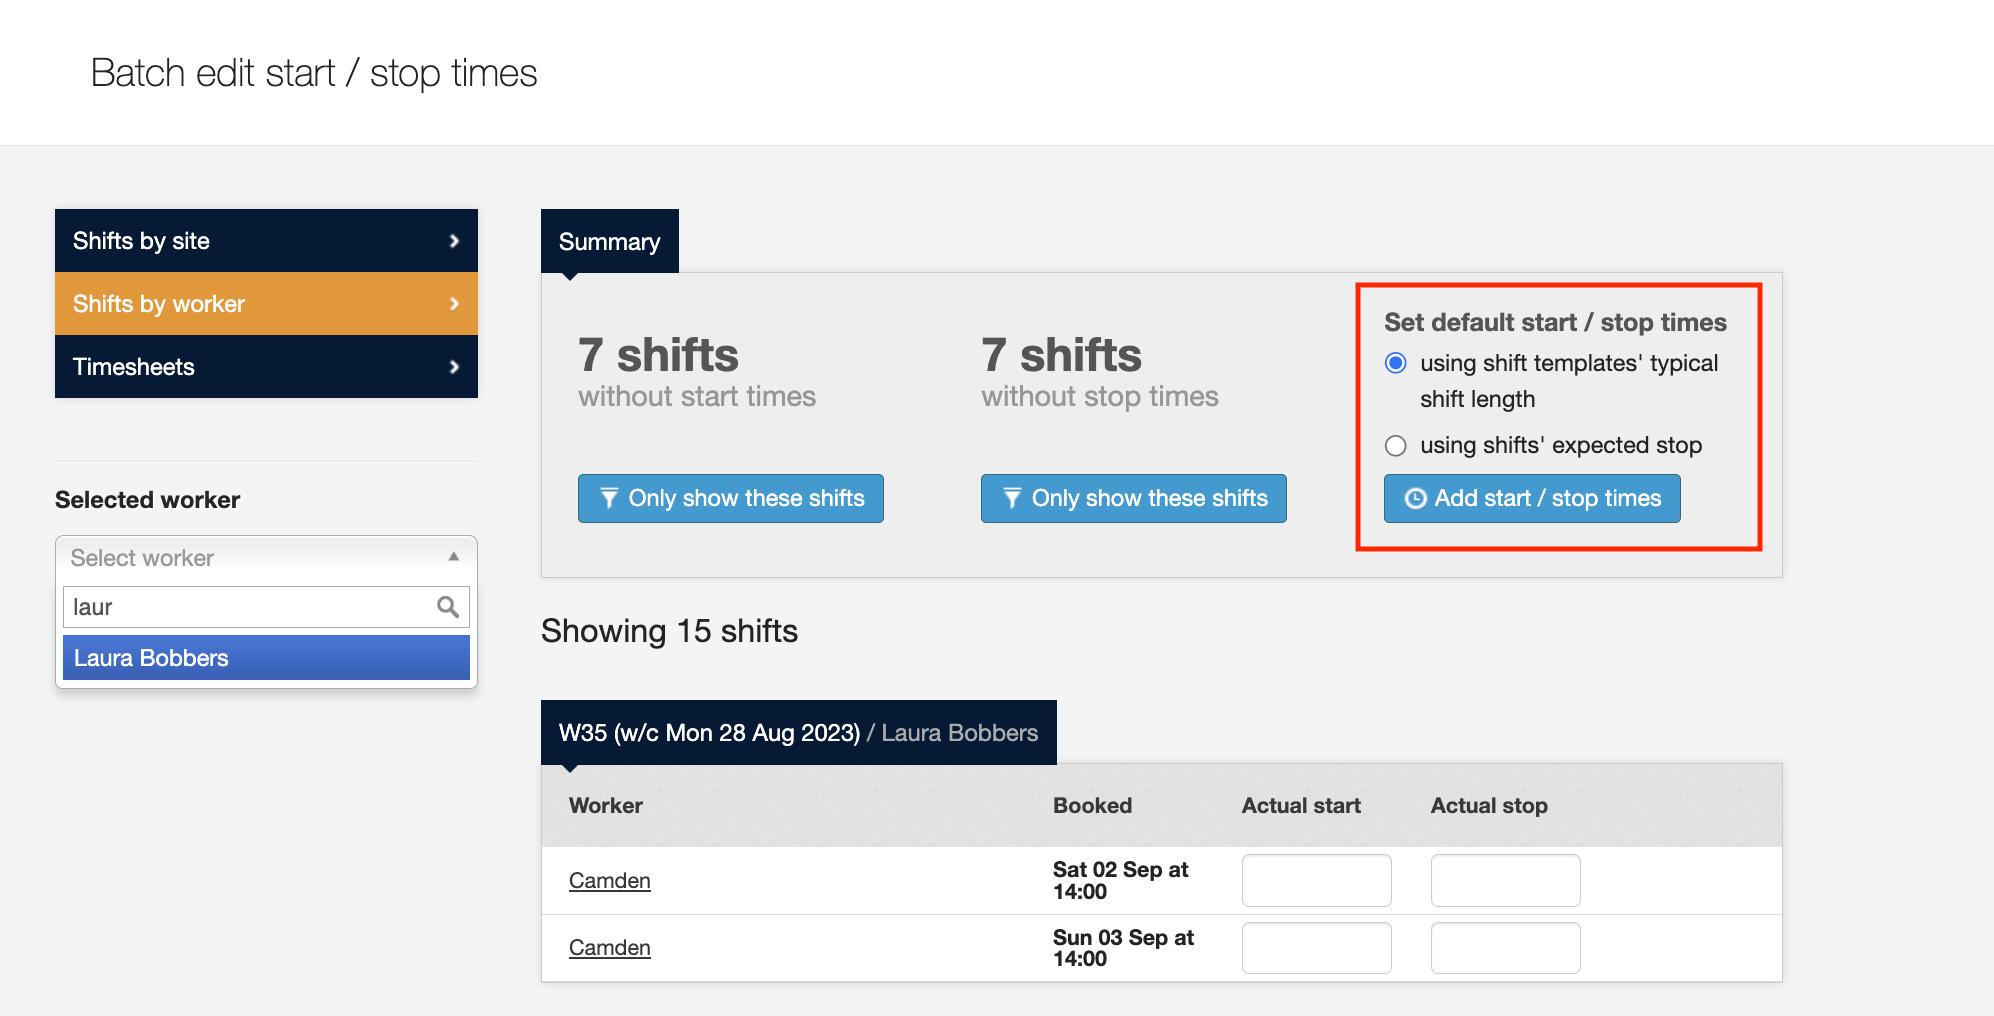Screen dimensions: 1994x1016
Task: Click filter funnel icon under without stop times
Action: [1011, 499]
